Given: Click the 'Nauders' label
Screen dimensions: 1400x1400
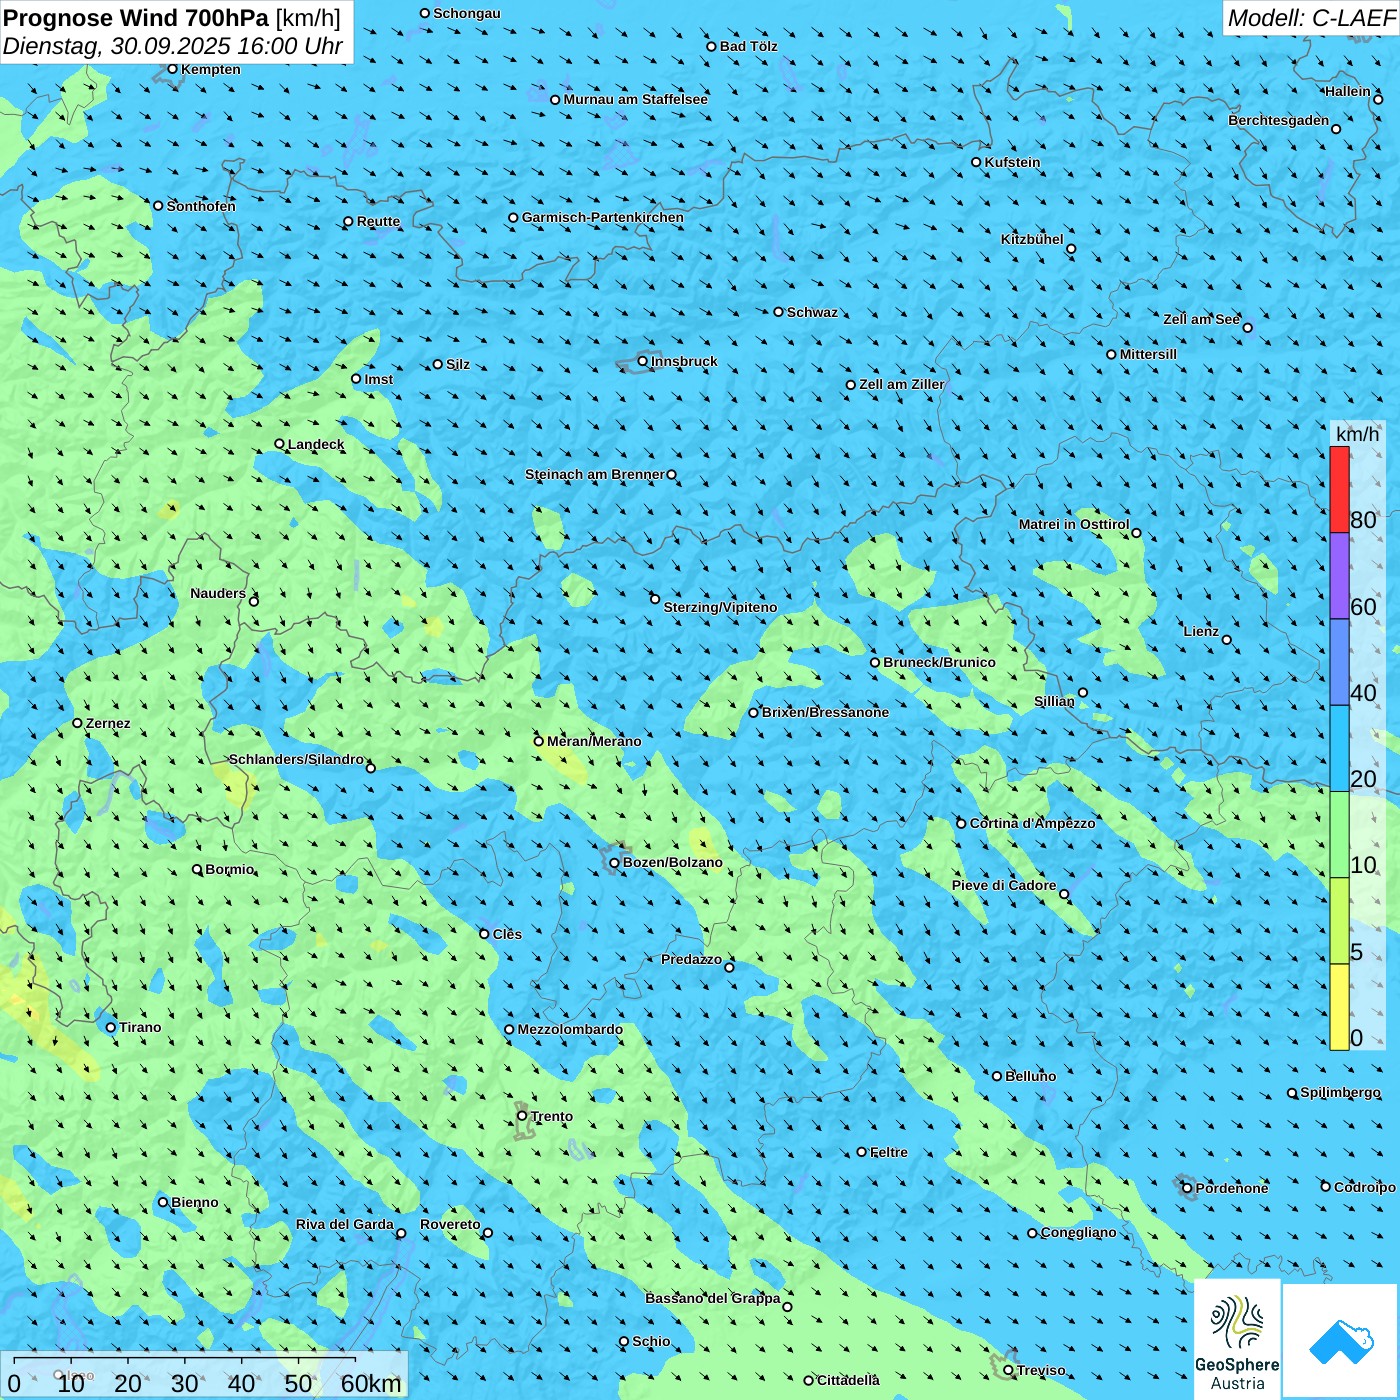Looking at the screenshot, I should click(218, 593).
